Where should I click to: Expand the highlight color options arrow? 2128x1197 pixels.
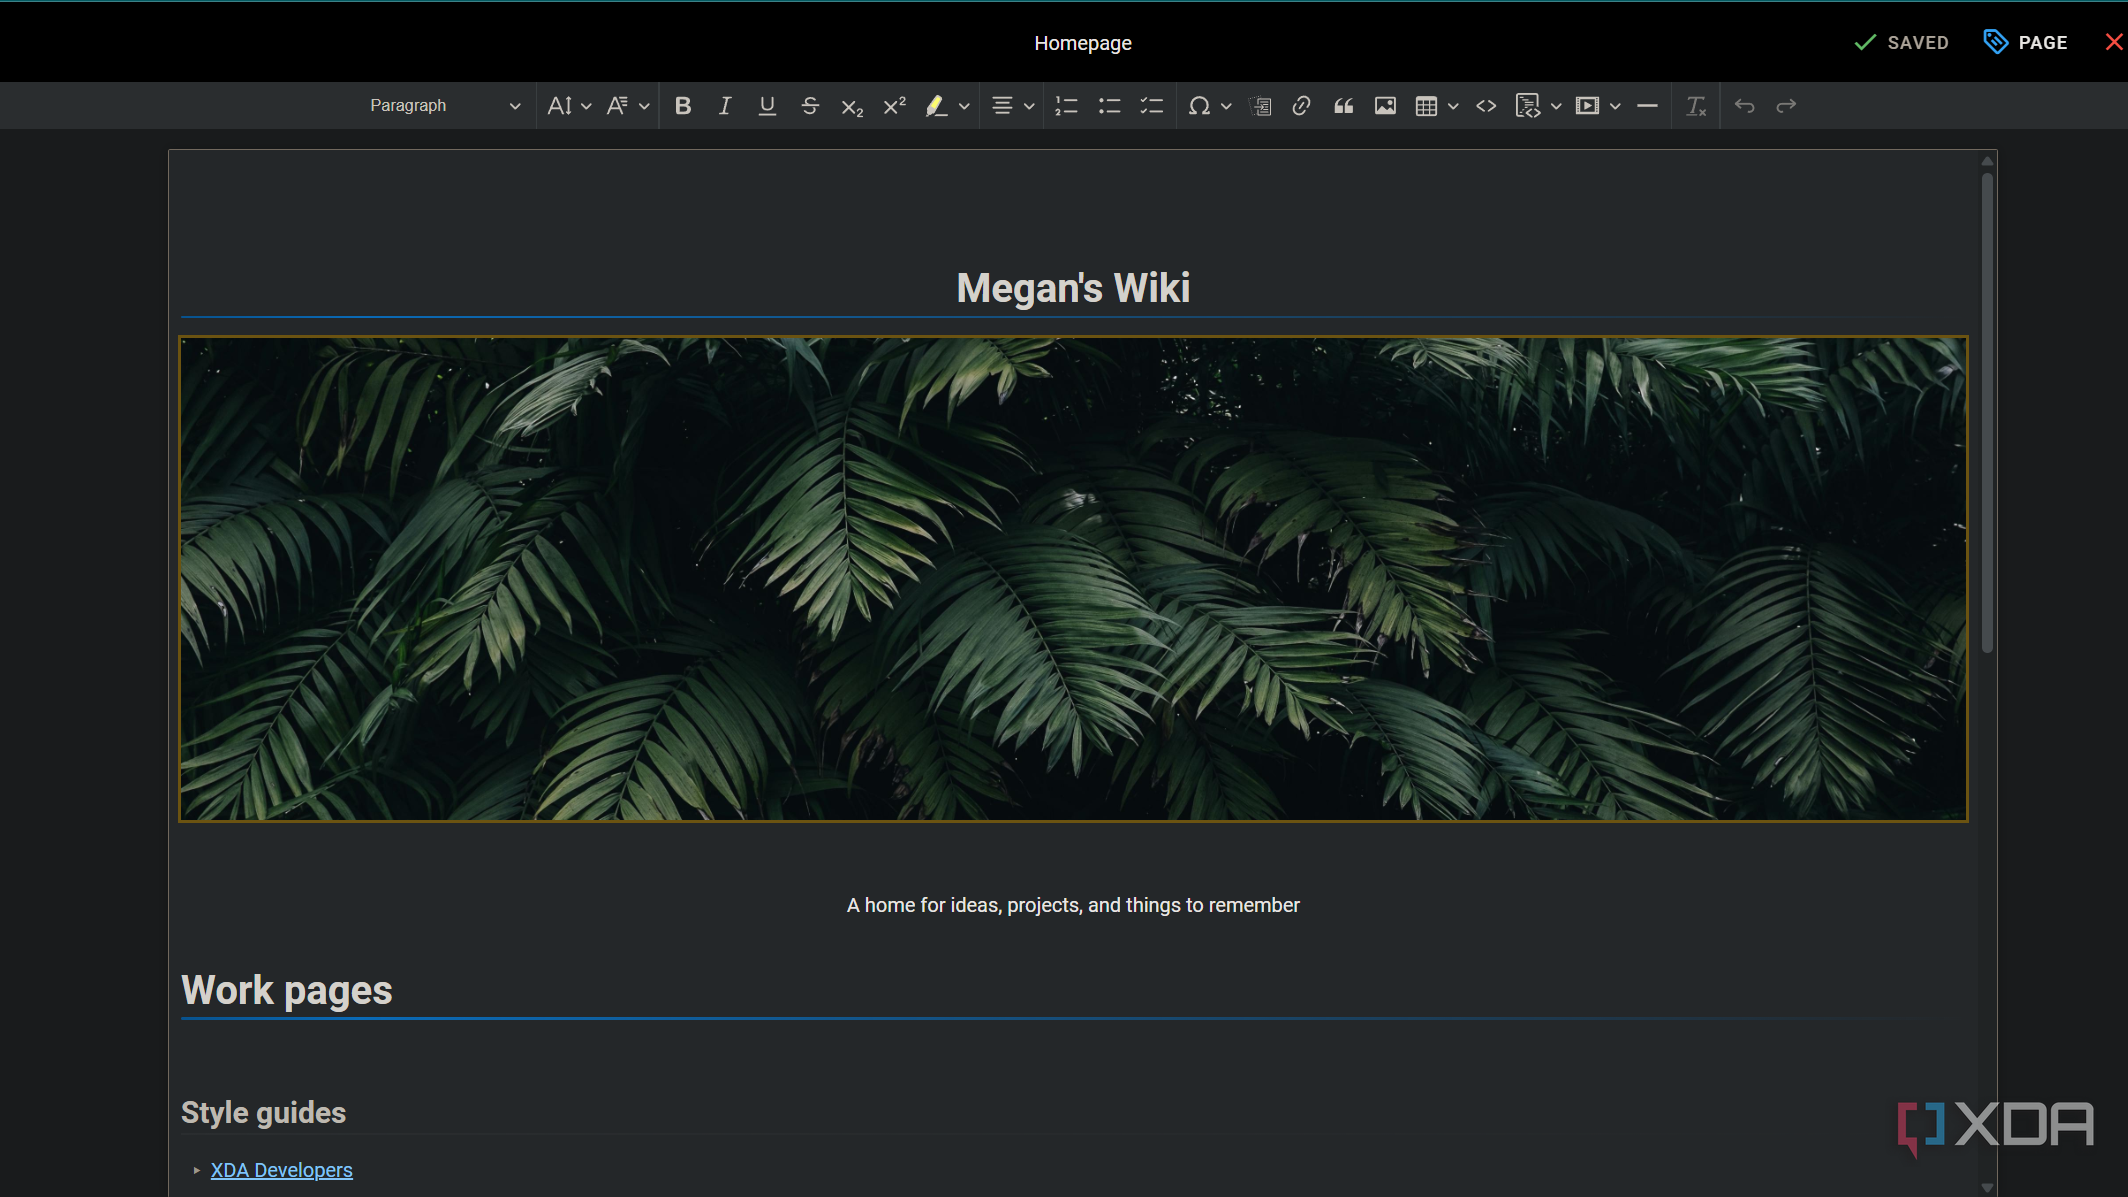click(964, 106)
